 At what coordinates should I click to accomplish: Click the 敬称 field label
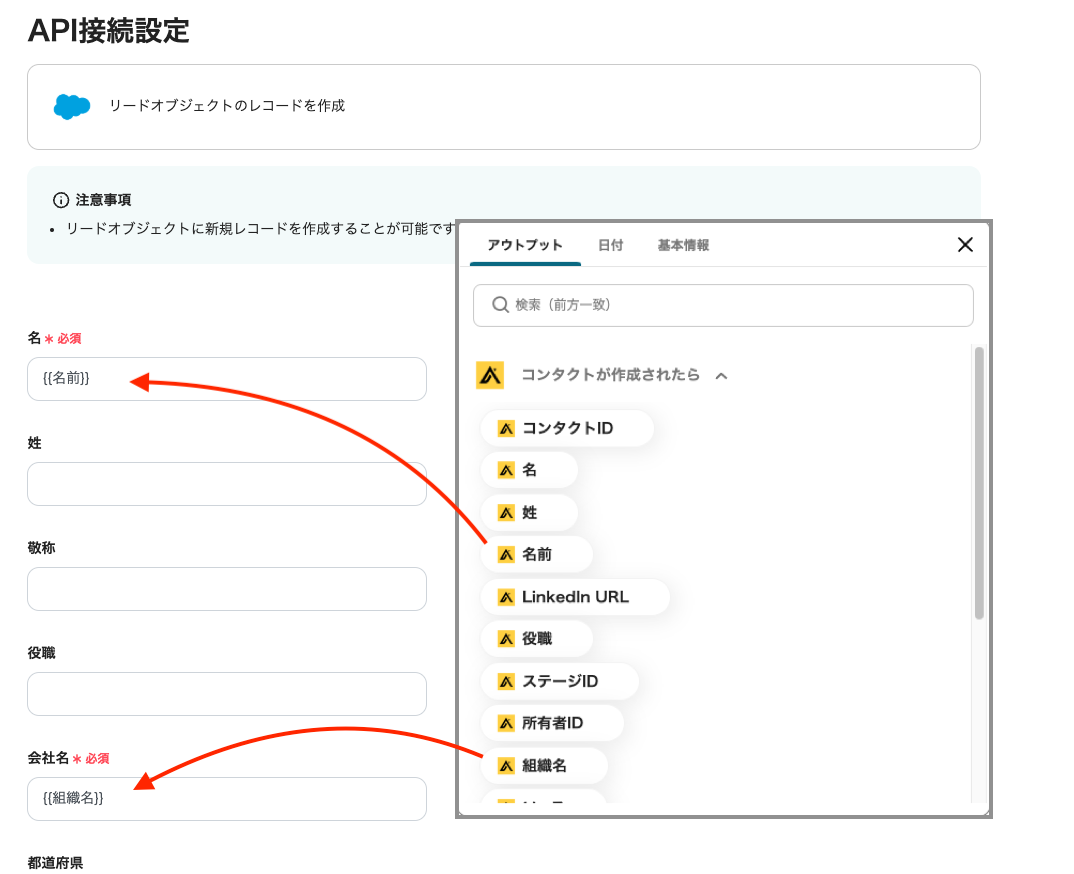[41, 548]
